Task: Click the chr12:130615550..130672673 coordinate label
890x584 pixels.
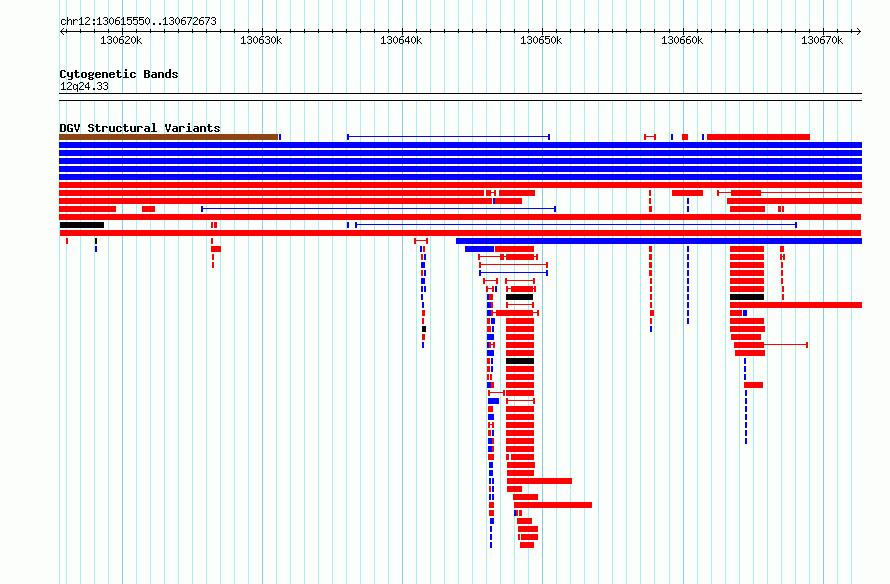Action: click(x=138, y=21)
